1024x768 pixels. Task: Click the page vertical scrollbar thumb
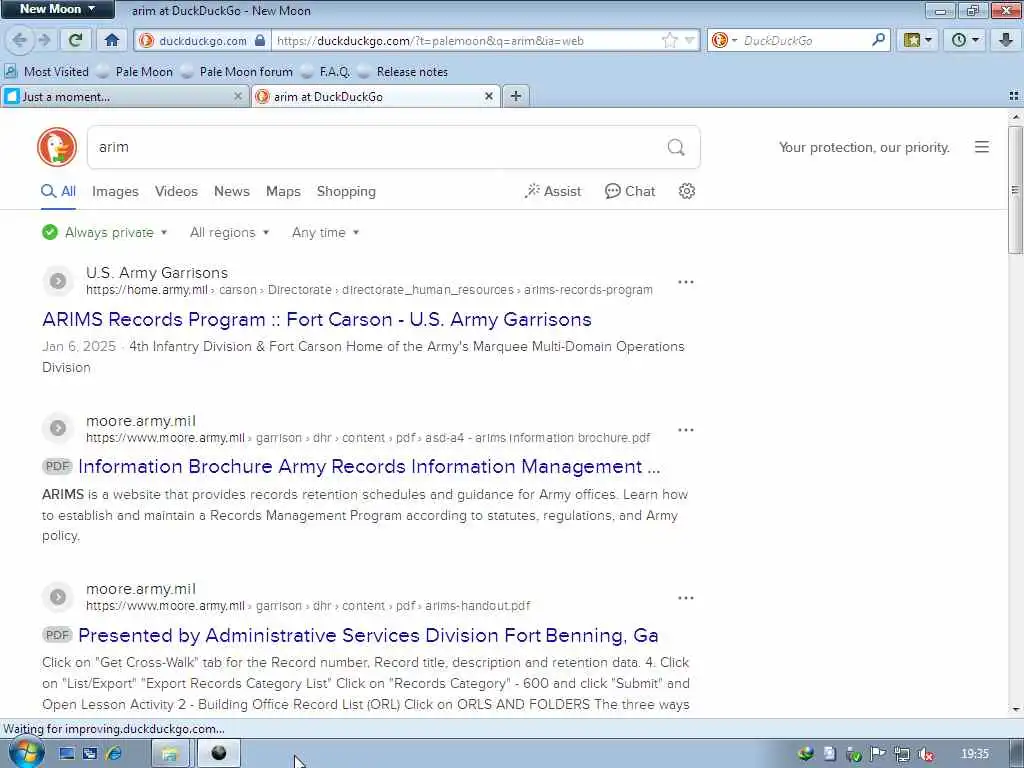click(x=1015, y=190)
